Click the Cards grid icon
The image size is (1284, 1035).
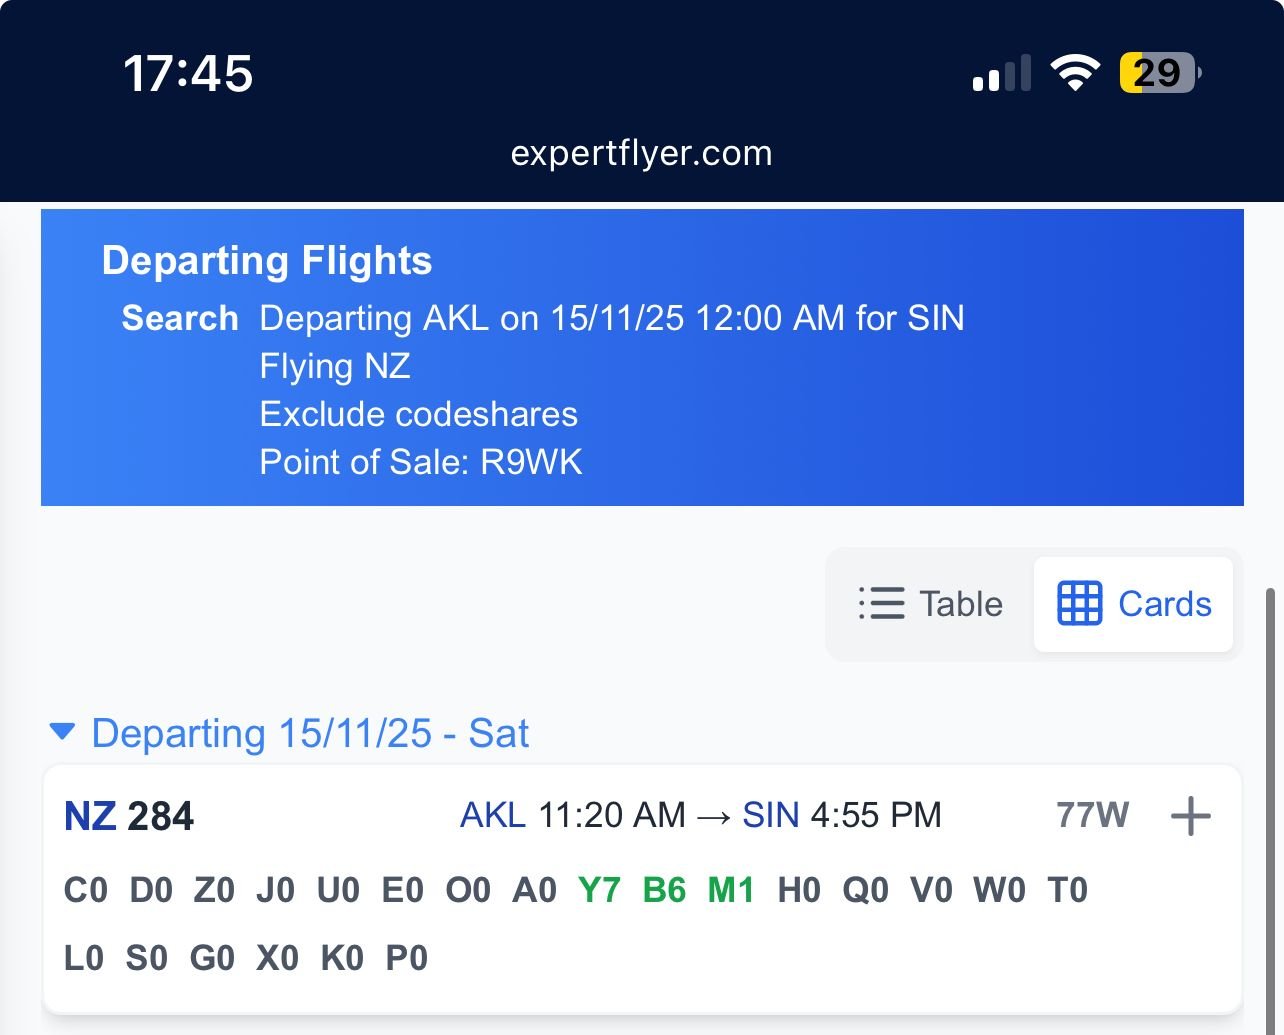pos(1079,604)
